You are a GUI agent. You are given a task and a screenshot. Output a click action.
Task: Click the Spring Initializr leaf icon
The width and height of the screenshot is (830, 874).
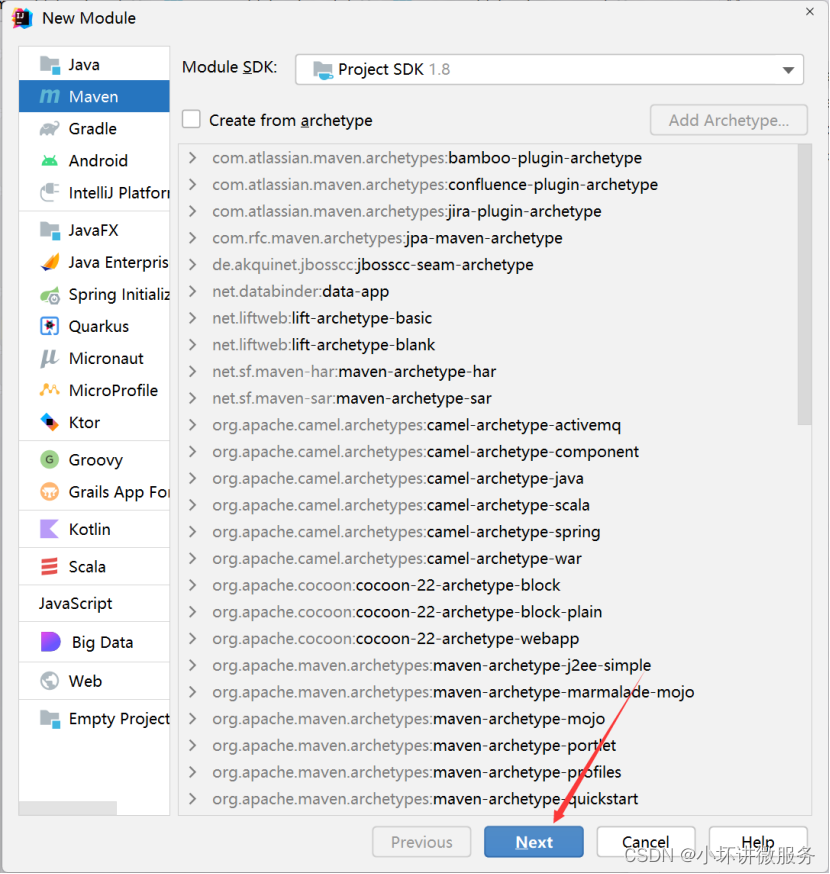[50, 295]
